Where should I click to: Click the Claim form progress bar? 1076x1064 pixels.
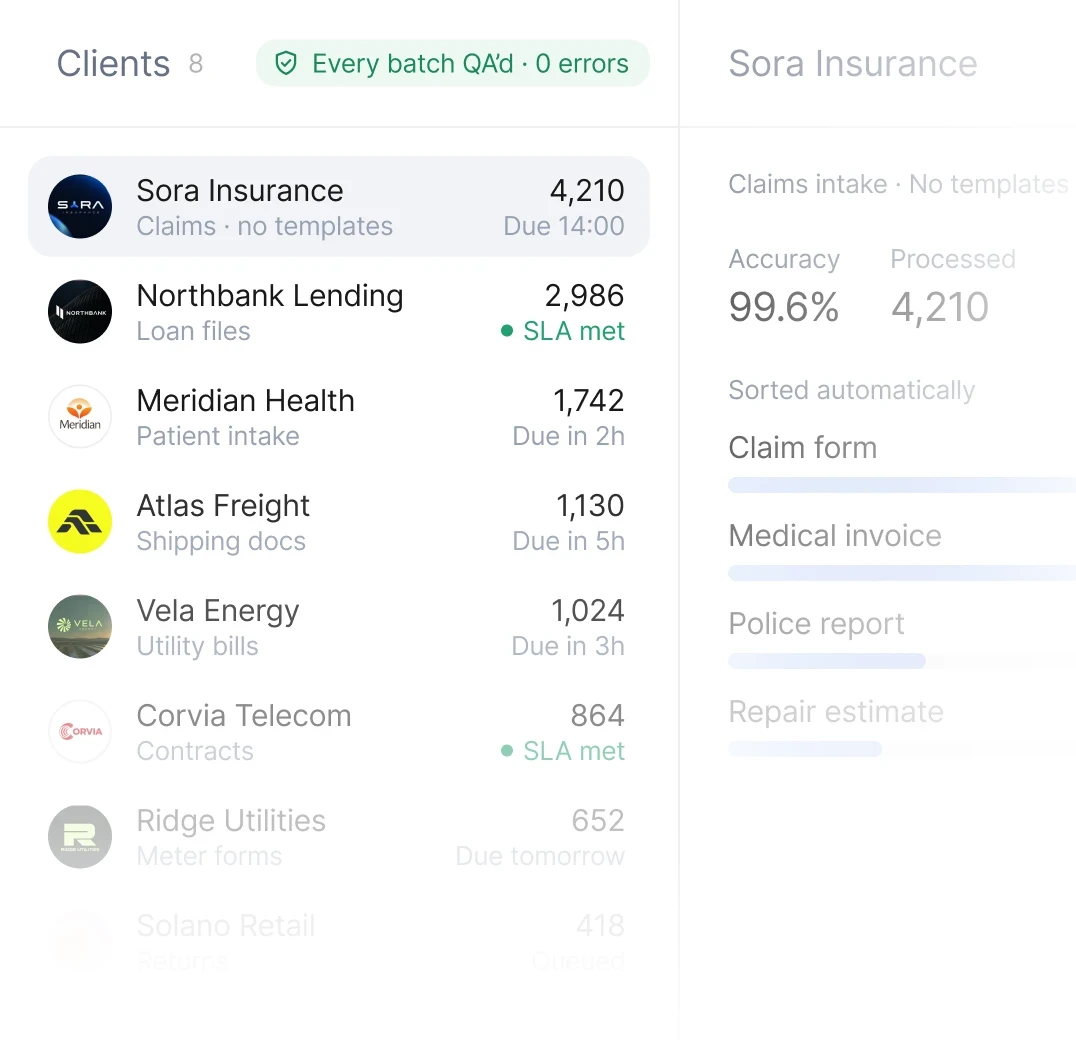tap(902, 485)
